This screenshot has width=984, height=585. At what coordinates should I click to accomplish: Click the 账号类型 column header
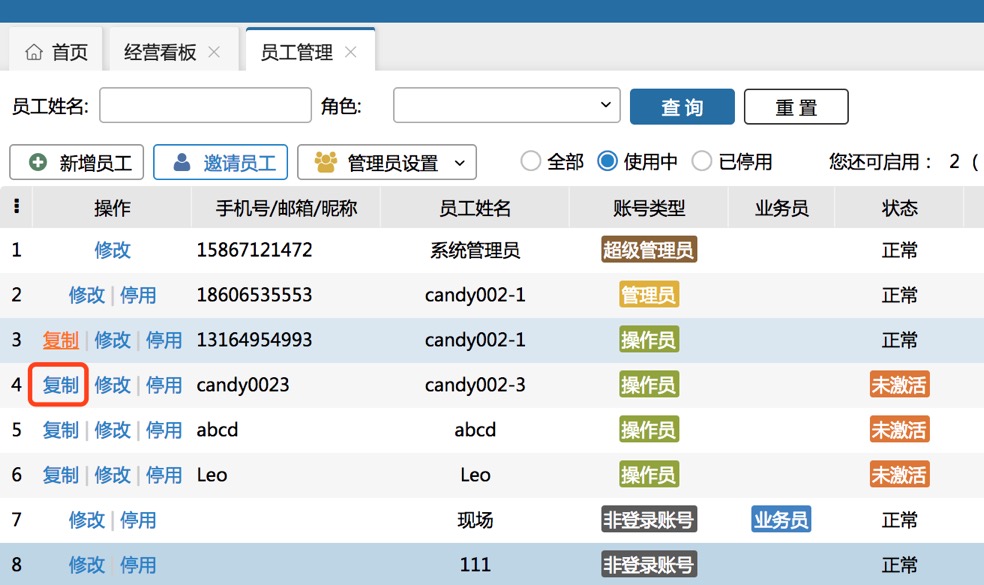click(x=649, y=208)
